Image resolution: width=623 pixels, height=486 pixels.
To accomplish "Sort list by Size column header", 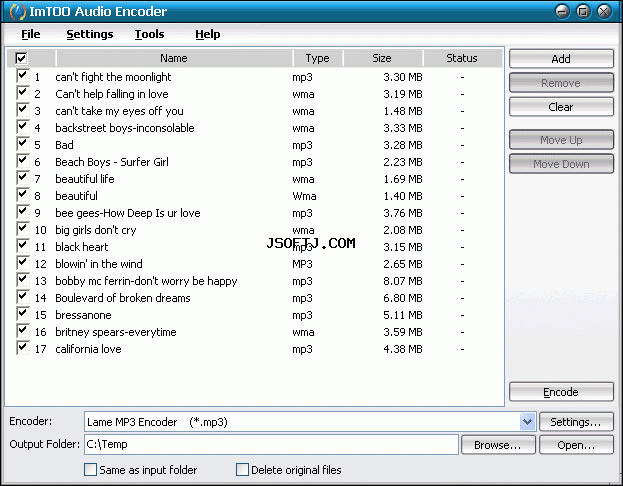I will 383,58.
